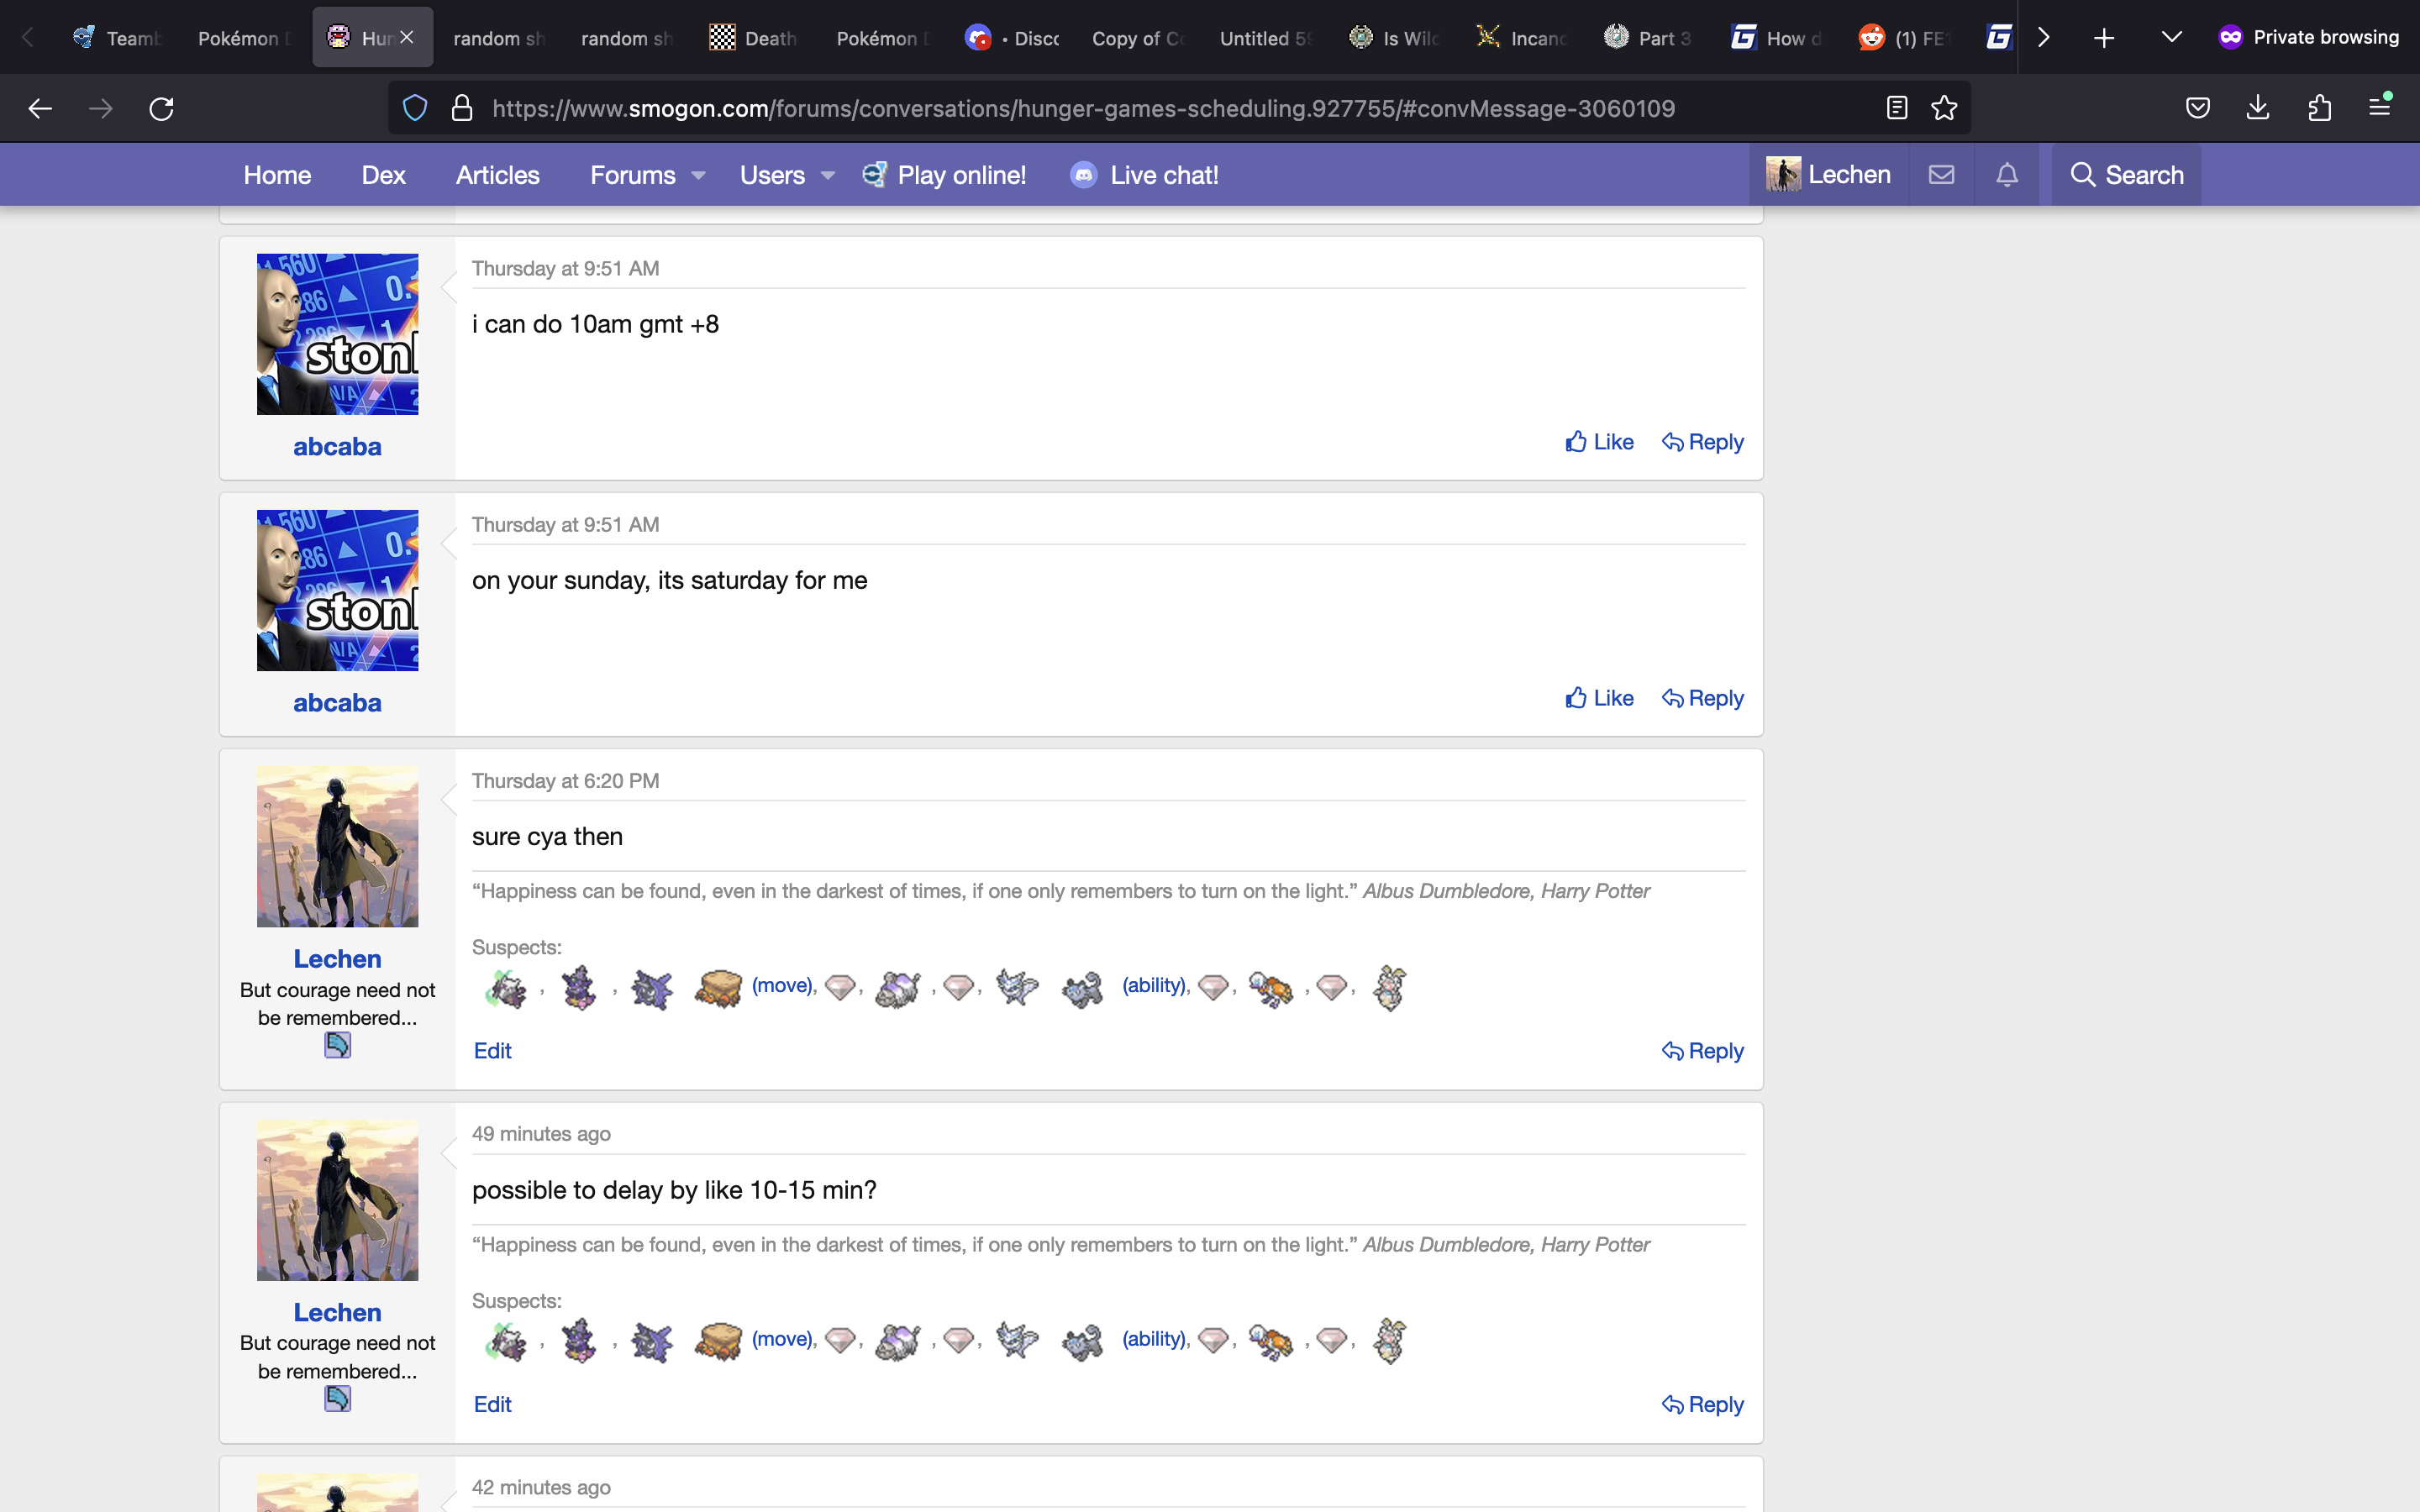Open the inbox envelope icon
Image resolution: width=2420 pixels, height=1512 pixels.
pos(1941,175)
